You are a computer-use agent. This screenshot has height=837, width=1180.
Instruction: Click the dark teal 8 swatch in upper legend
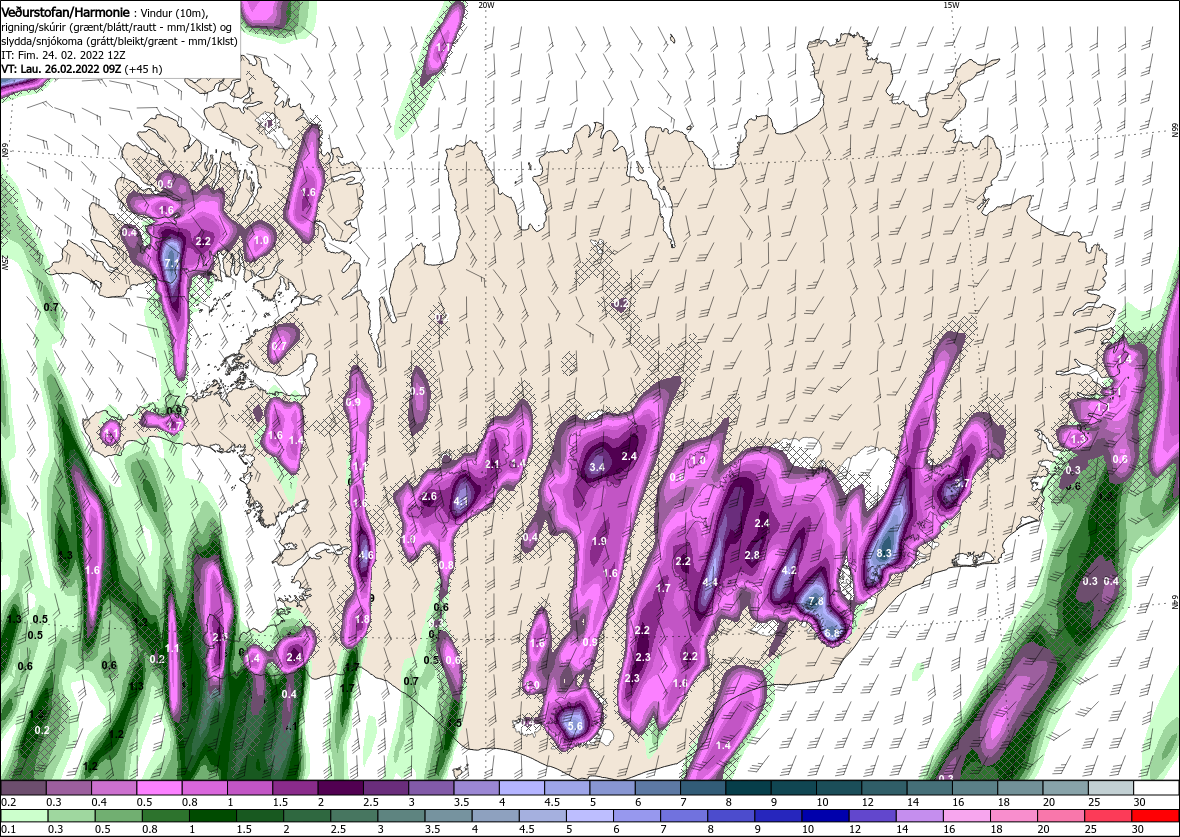749,788
